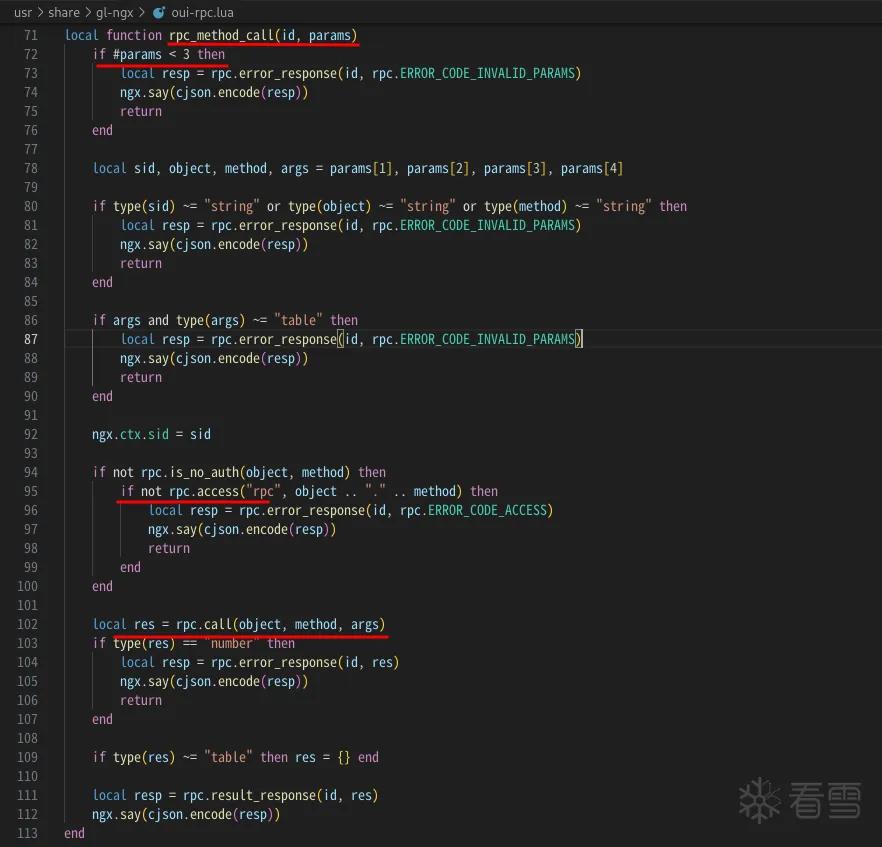Click ERROR_CODE_ACCESS constant on line 96
The height and width of the screenshot is (847, 882).
tap(488, 510)
